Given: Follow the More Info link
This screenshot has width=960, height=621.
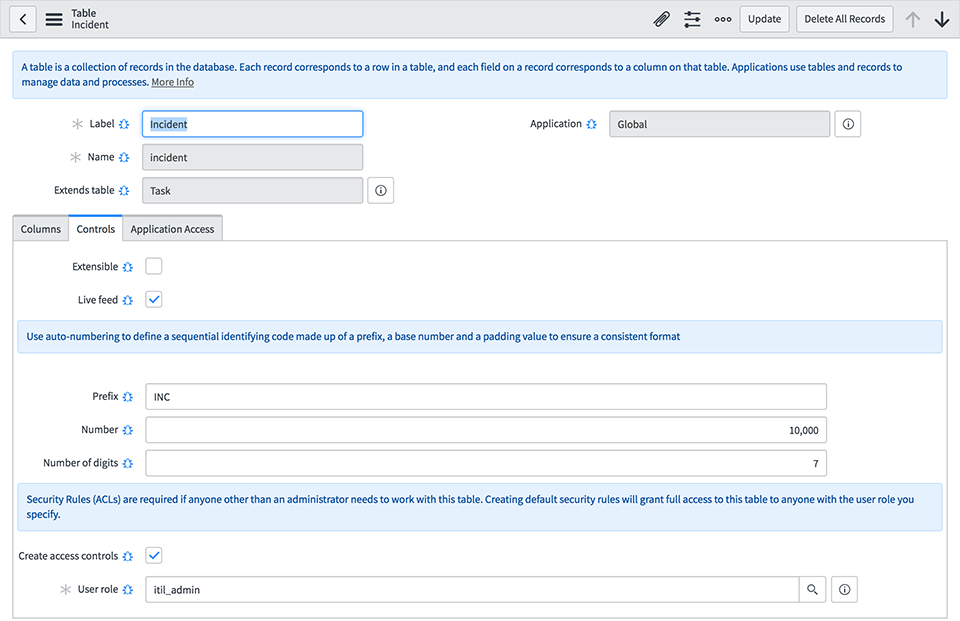Looking at the screenshot, I should (172, 82).
